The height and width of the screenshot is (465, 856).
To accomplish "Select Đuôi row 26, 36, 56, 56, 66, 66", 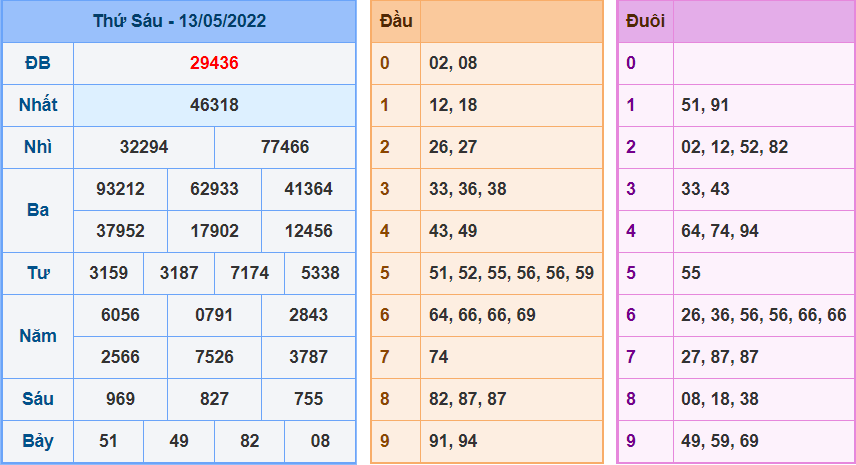I will pos(764,315).
